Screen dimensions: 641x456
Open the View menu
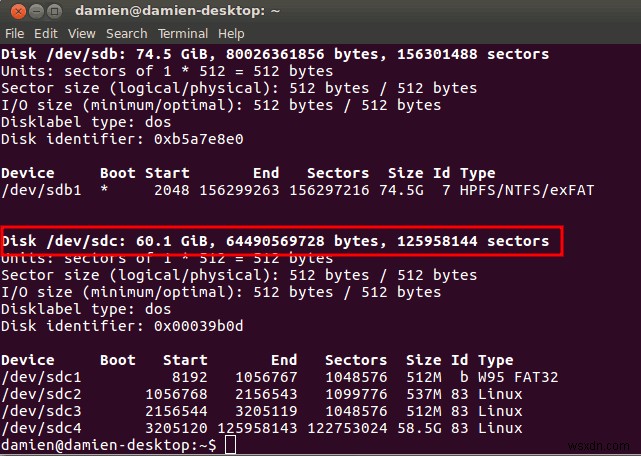click(x=79, y=34)
